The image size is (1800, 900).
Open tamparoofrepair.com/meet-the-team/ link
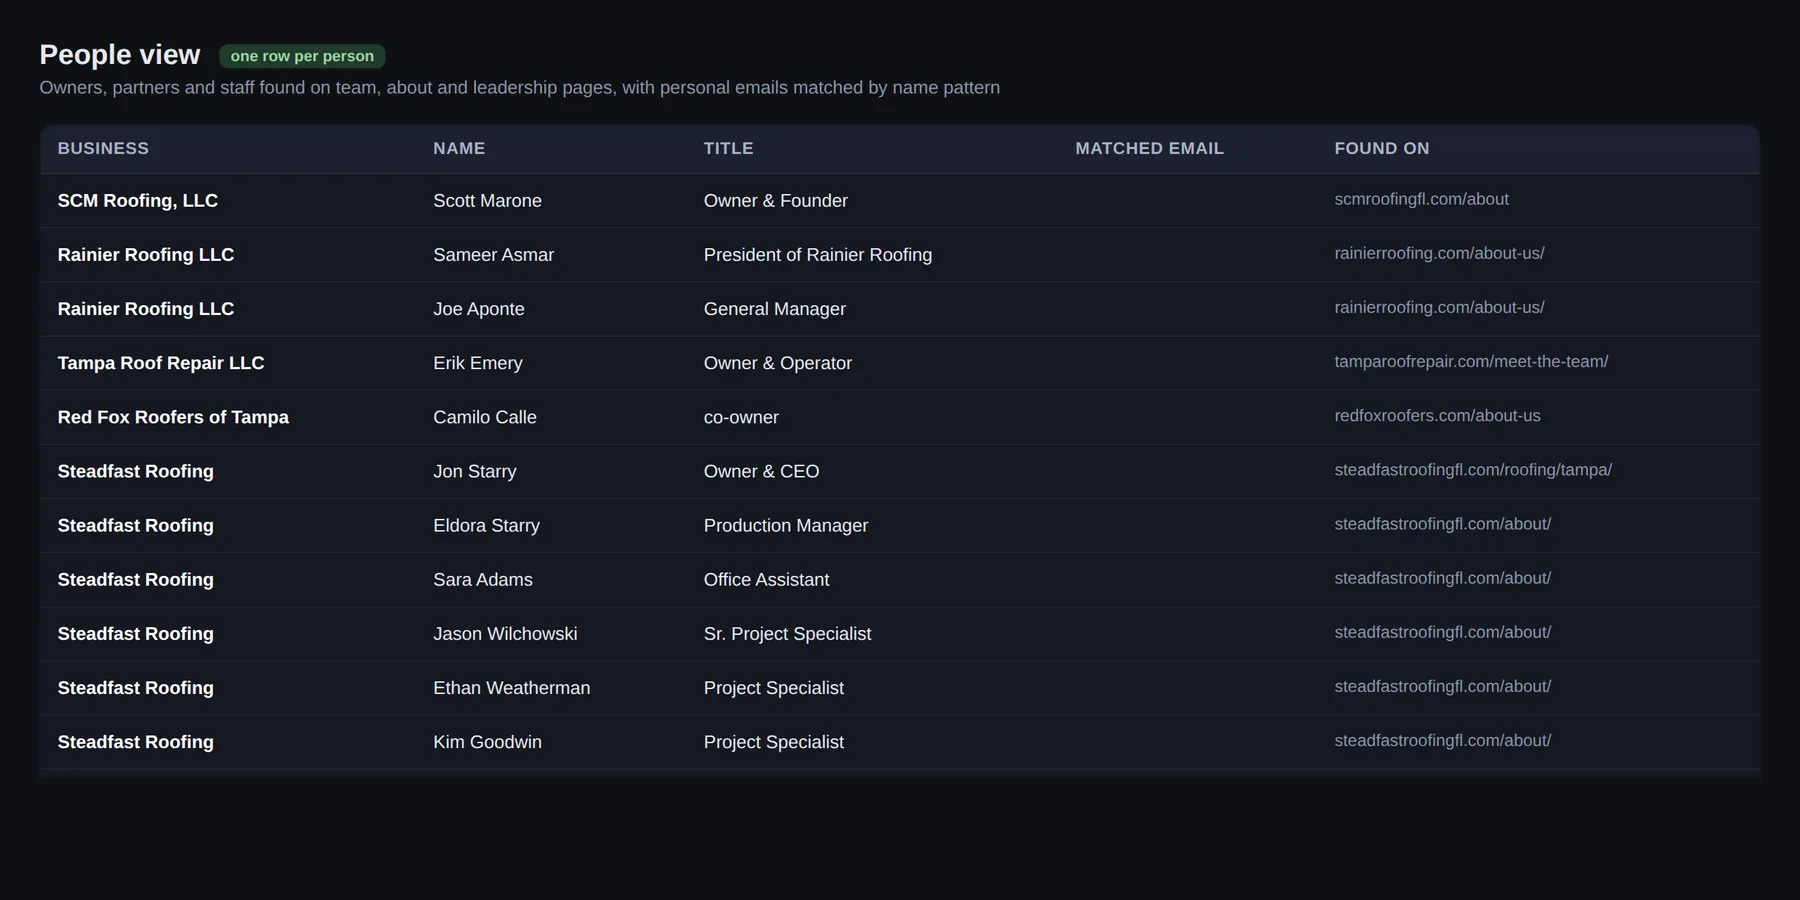click(x=1471, y=361)
